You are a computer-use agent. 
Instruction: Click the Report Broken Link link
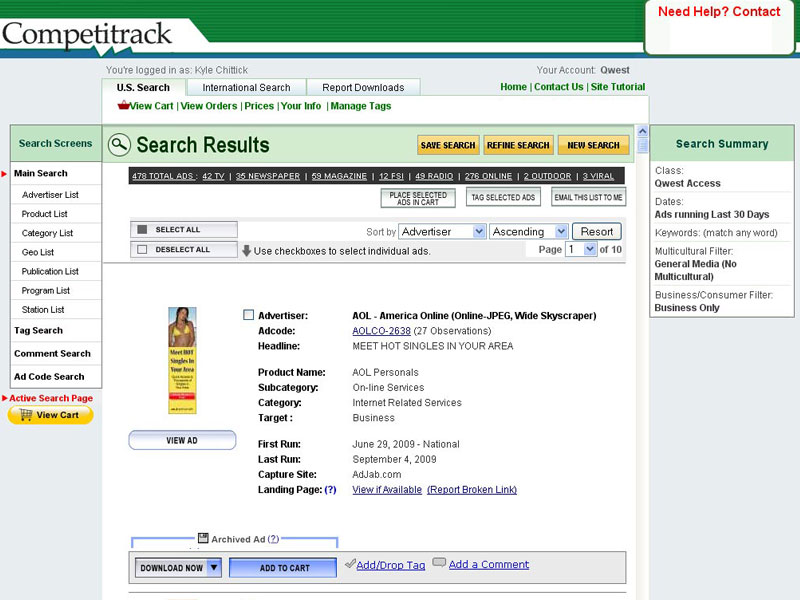pos(472,489)
